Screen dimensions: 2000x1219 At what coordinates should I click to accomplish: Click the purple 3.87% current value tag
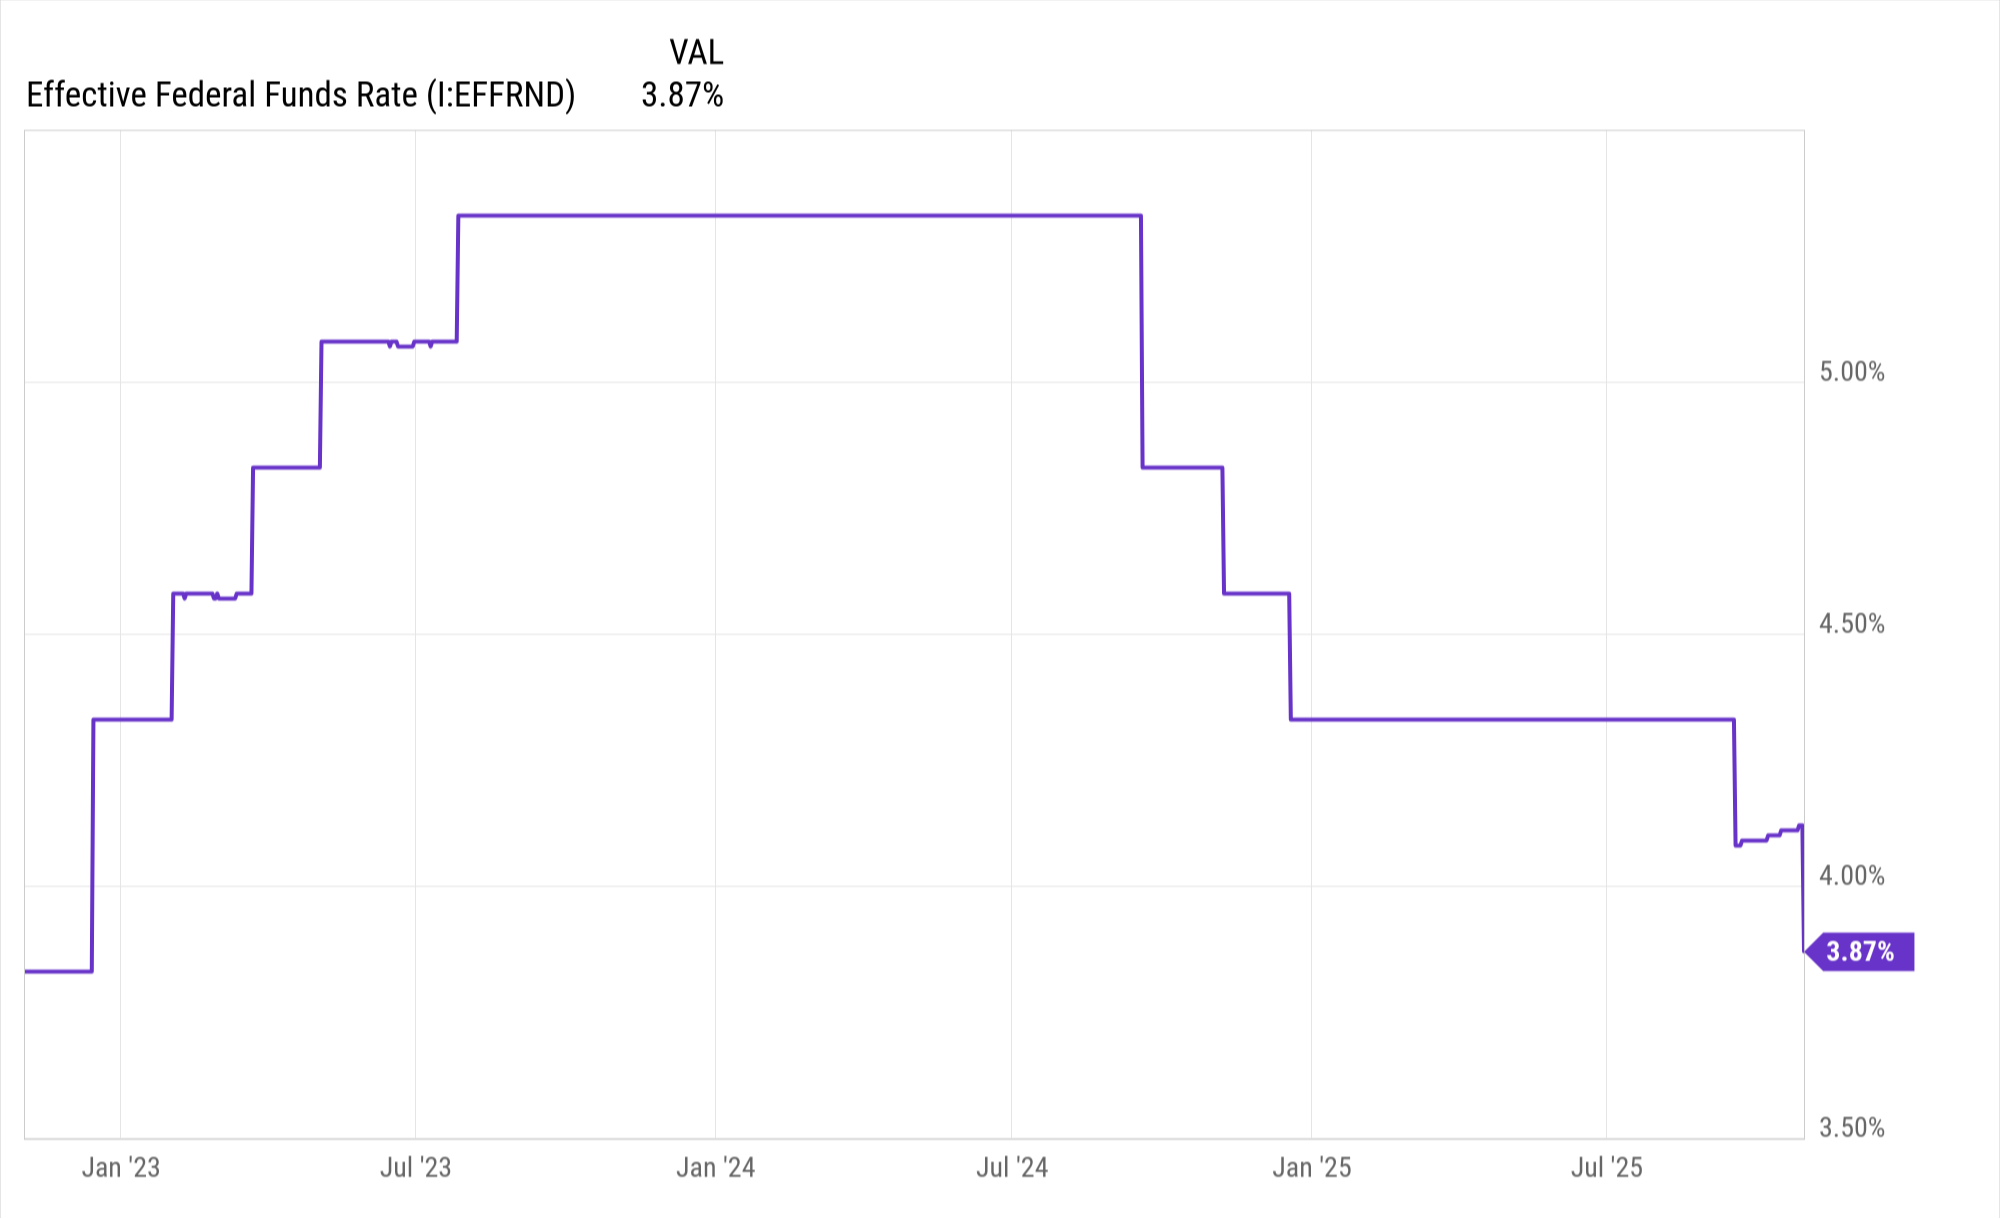[x=1860, y=951]
